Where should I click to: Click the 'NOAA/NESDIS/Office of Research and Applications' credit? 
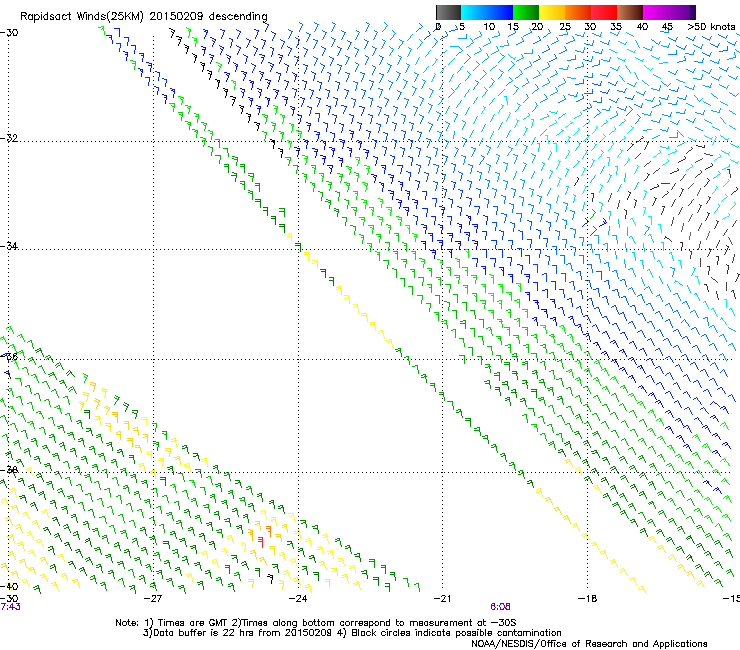[589, 644]
